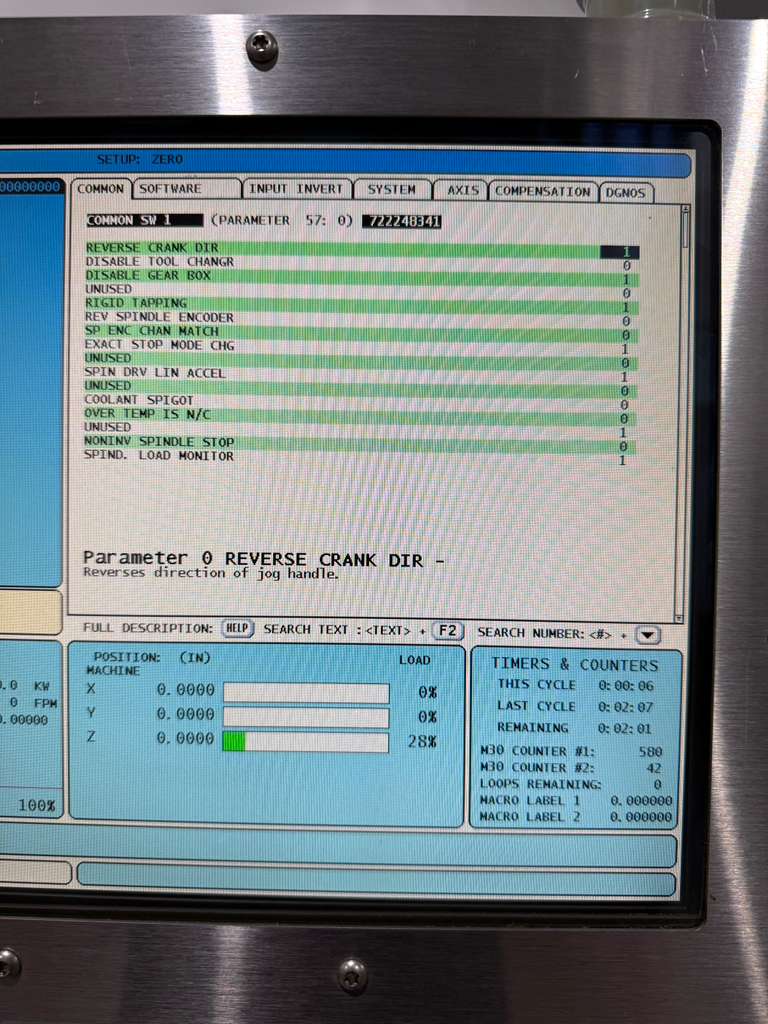Toggle the RIGID TAPPING bit value
This screenshot has width=768, height=1024.
pos(624,308)
